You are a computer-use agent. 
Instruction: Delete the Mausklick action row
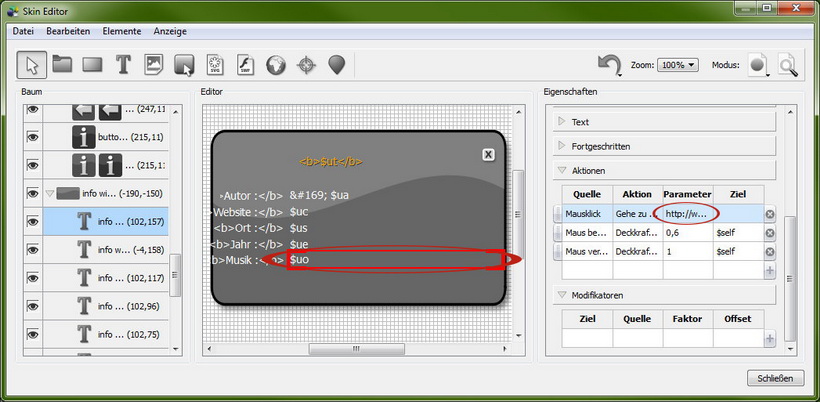coord(770,214)
